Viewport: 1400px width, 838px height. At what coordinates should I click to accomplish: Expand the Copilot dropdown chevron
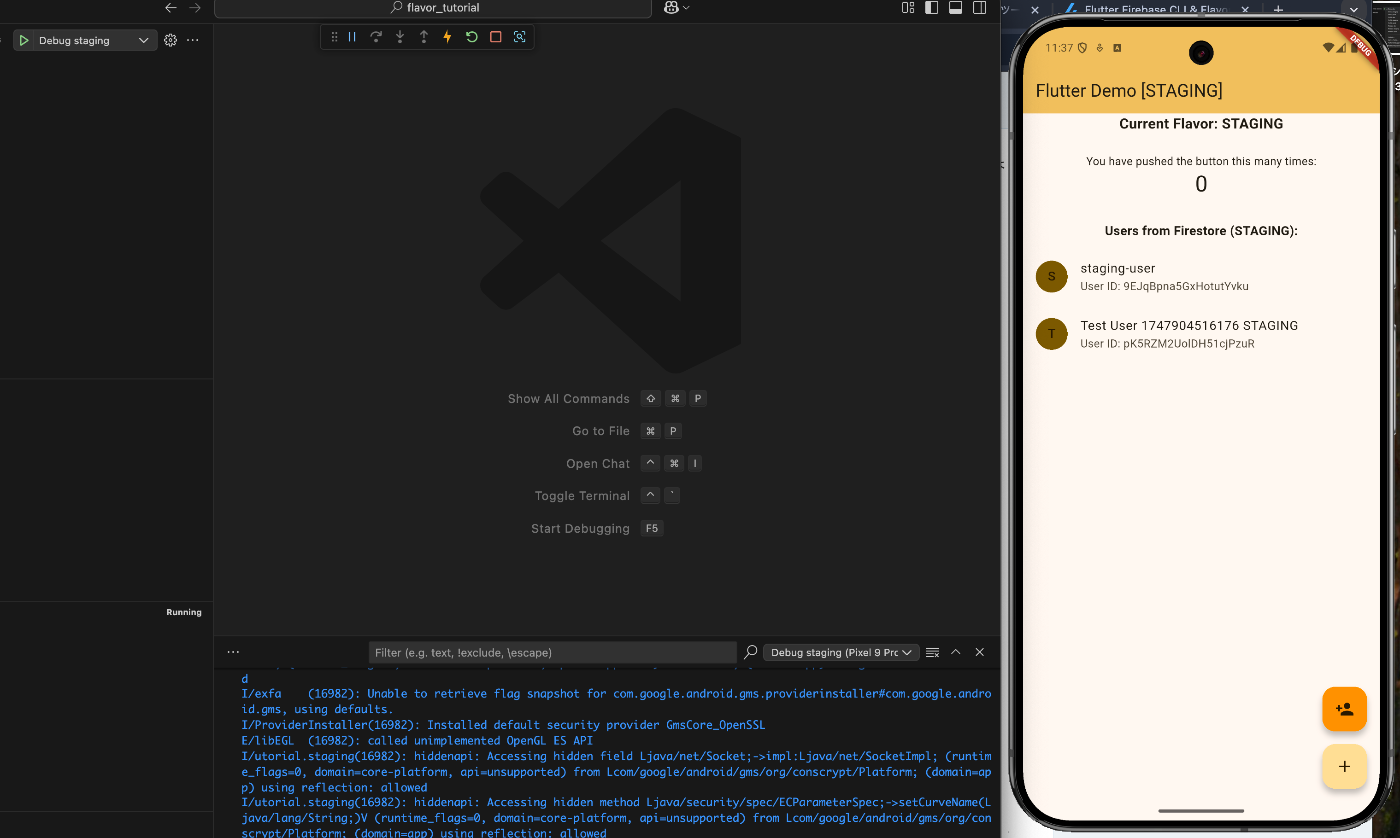tap(686, 8)
